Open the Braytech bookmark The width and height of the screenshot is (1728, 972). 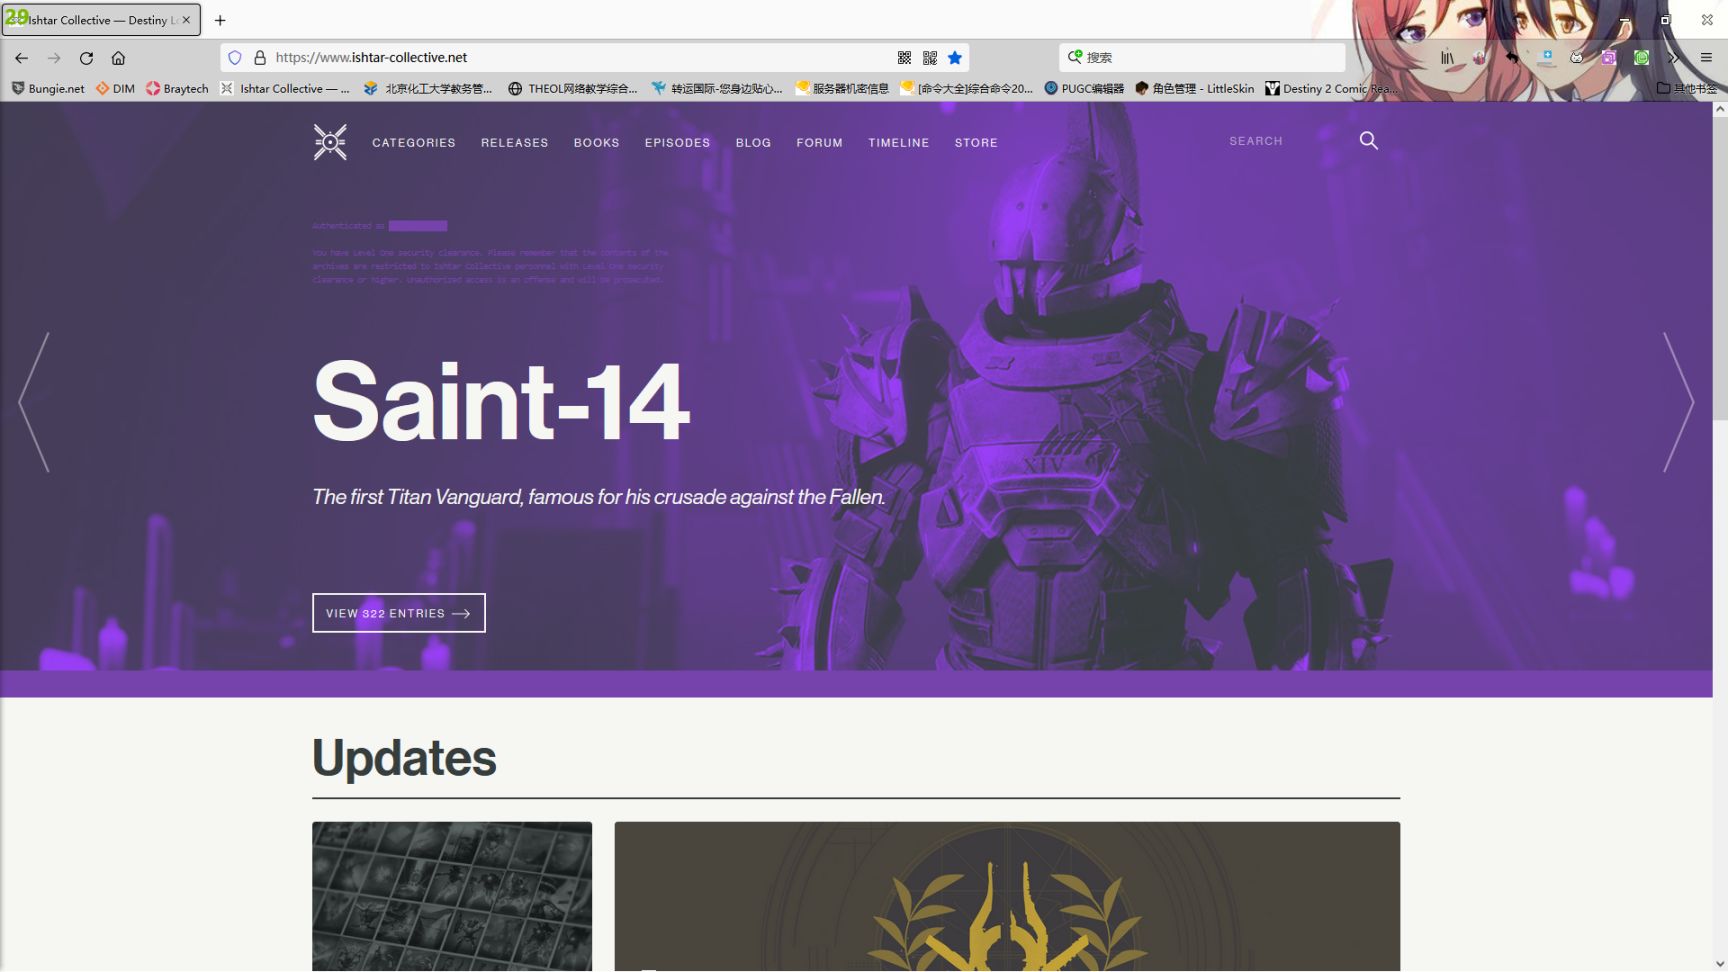(x=177, y=88)
